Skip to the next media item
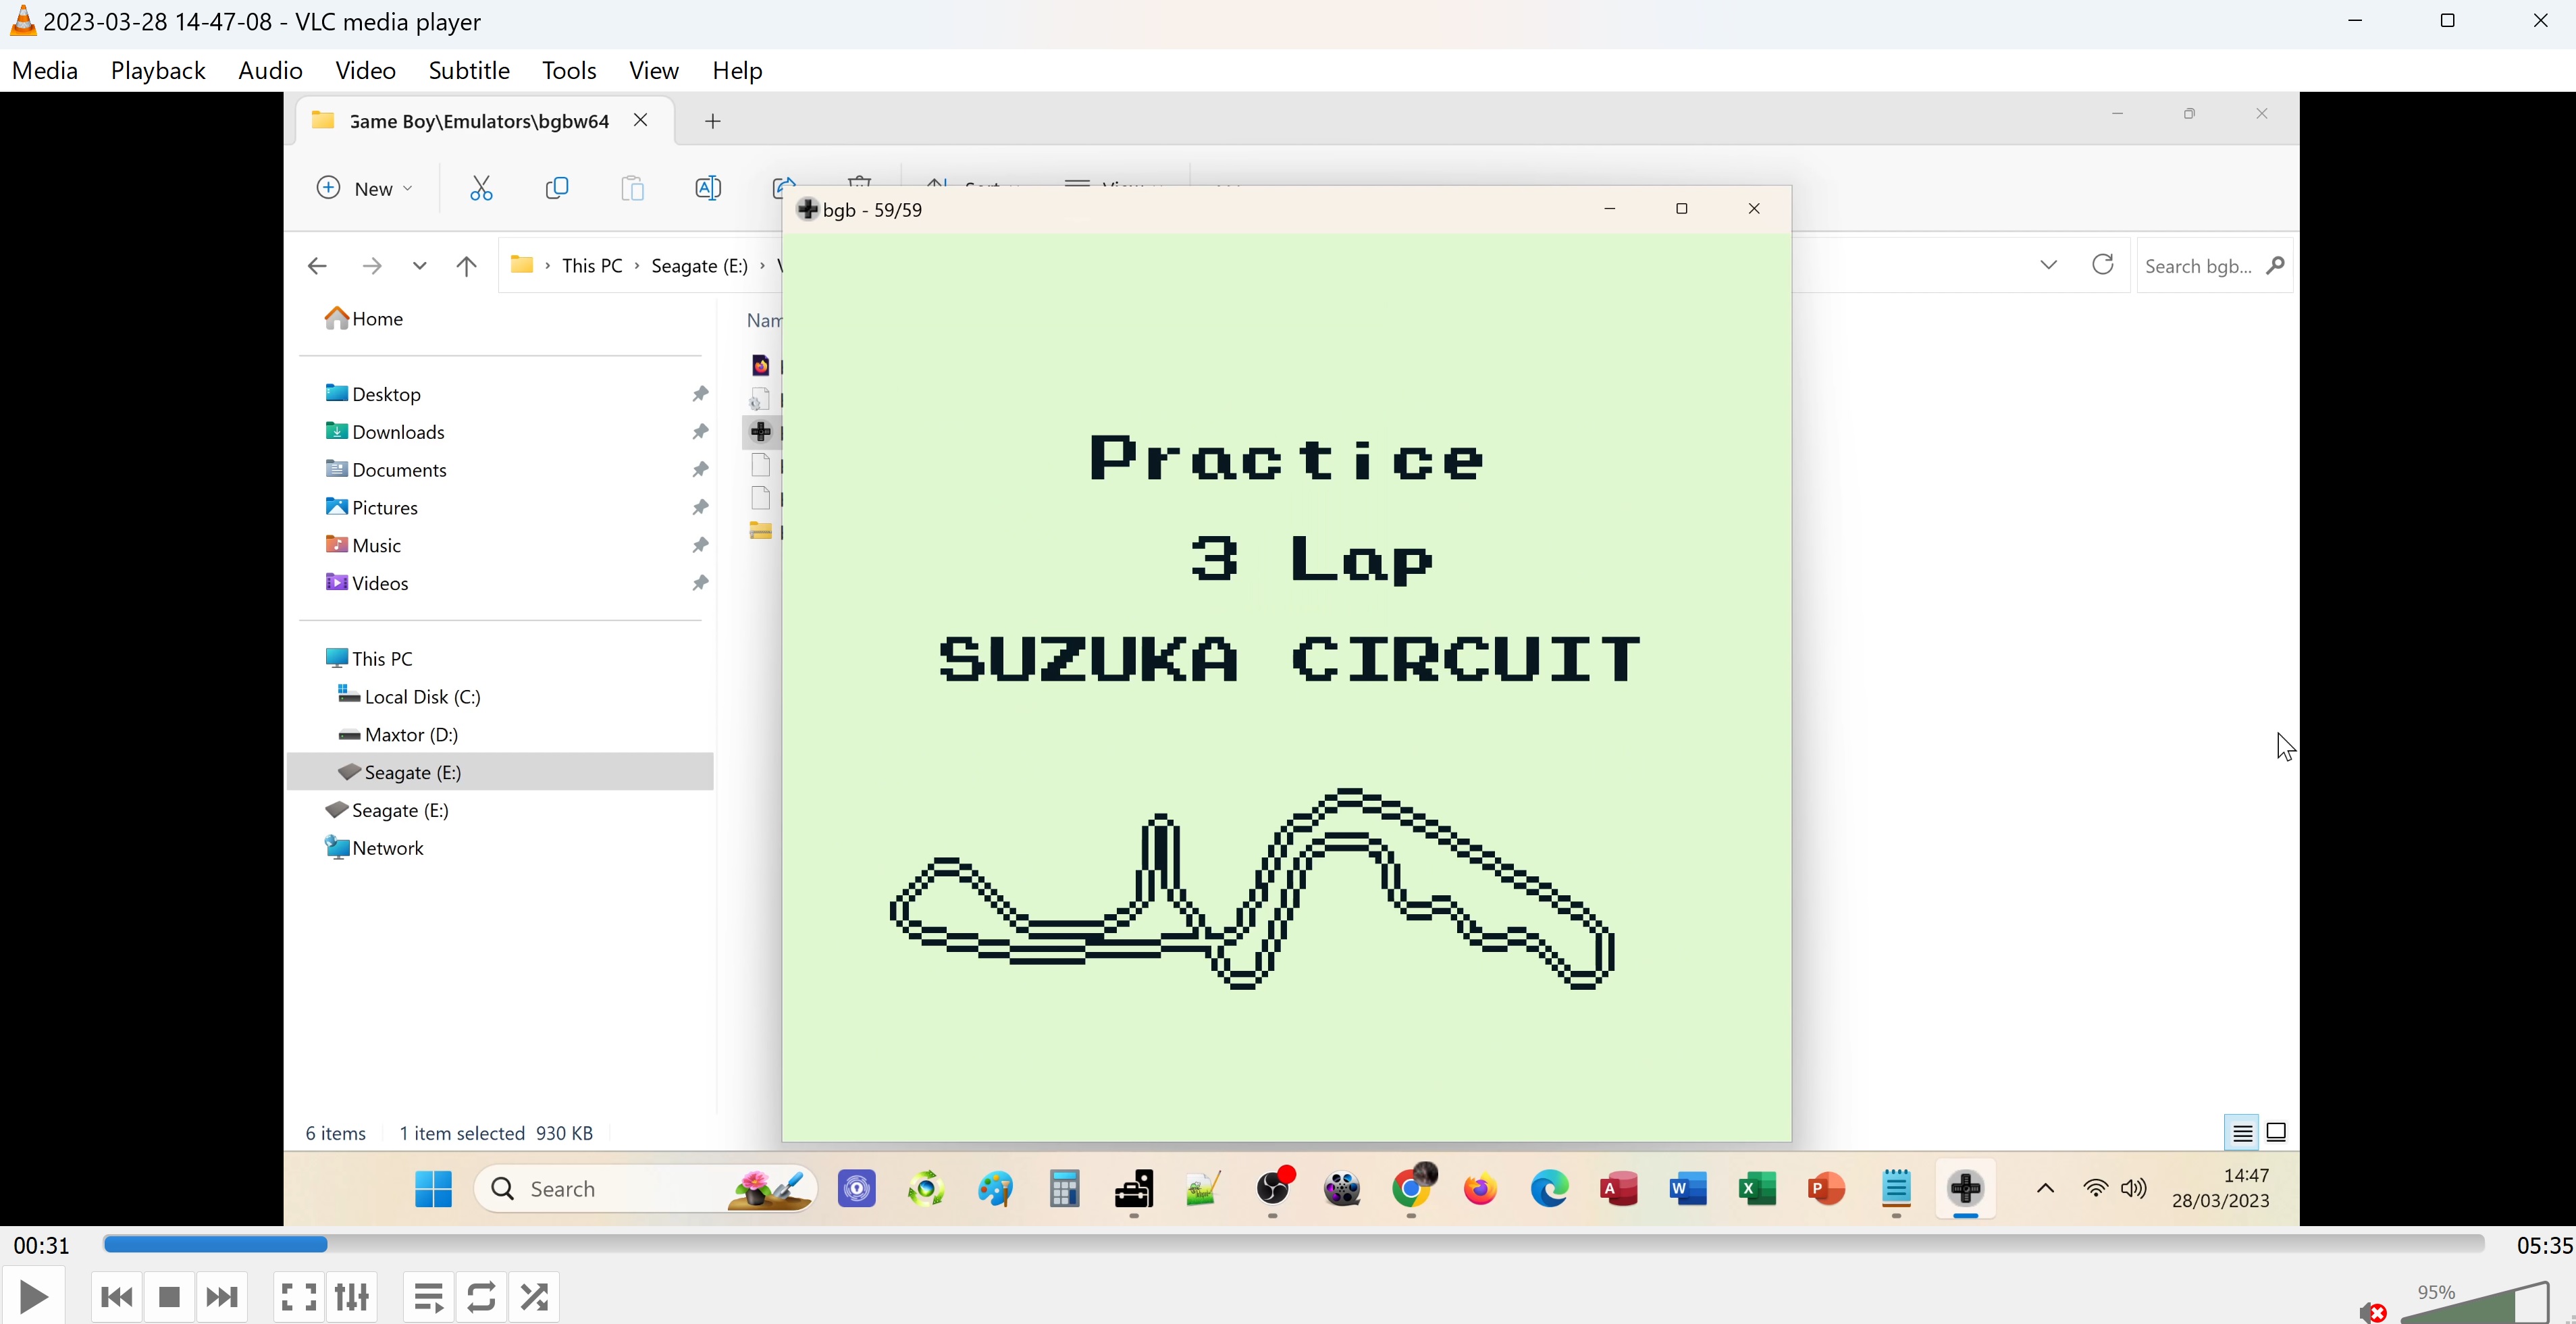 pos(222,1297)
